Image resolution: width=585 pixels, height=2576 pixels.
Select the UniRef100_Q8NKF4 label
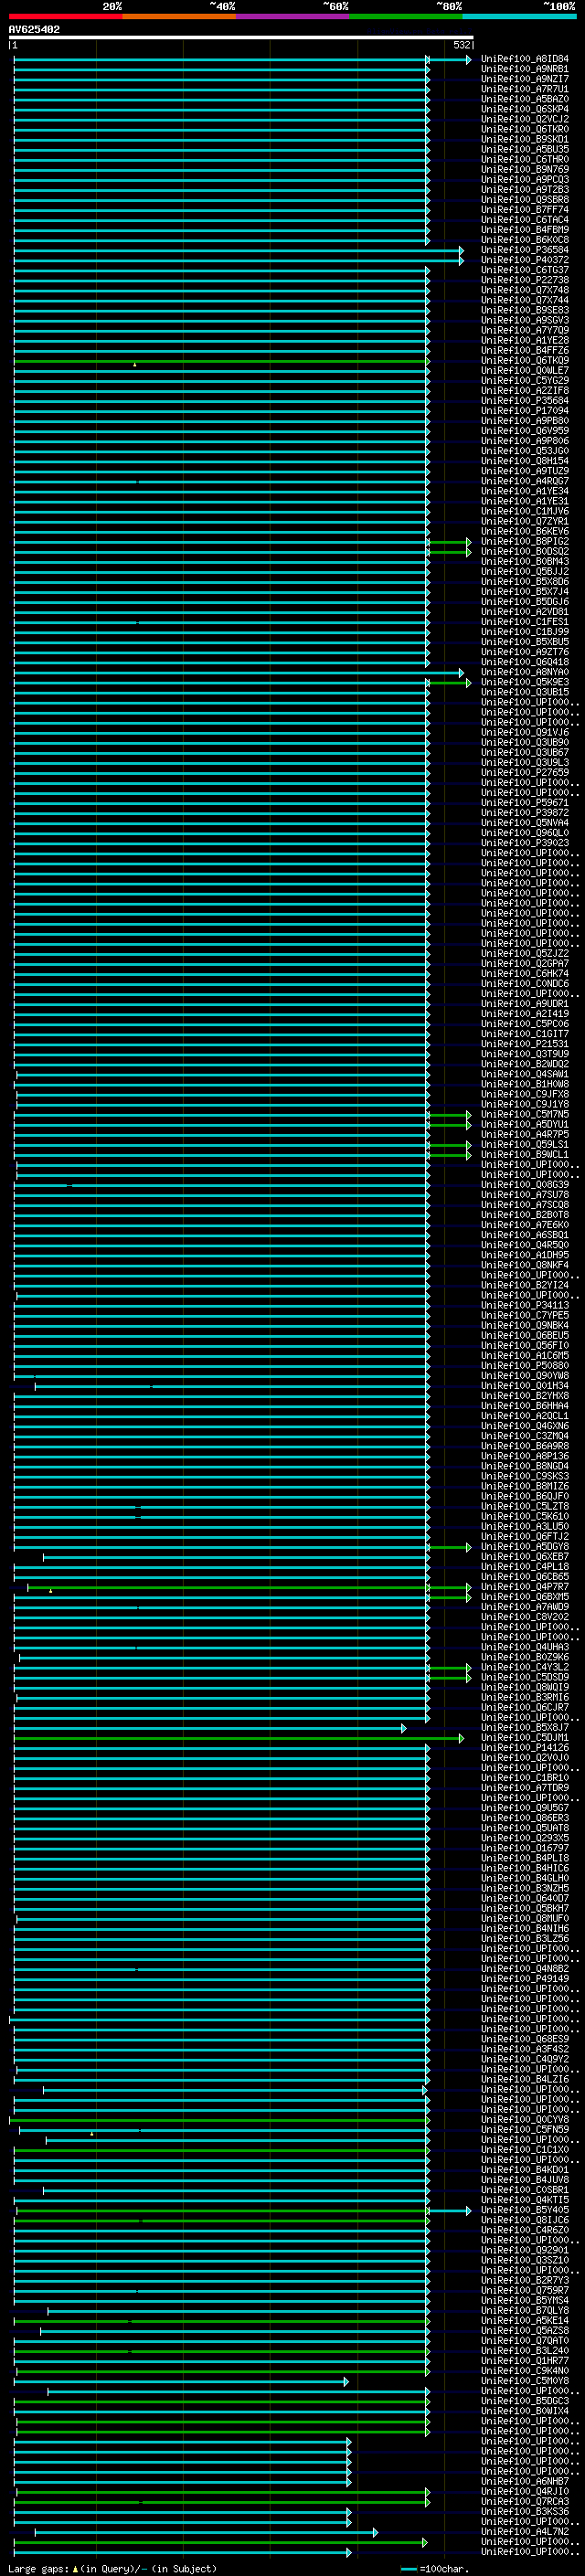524,1265
